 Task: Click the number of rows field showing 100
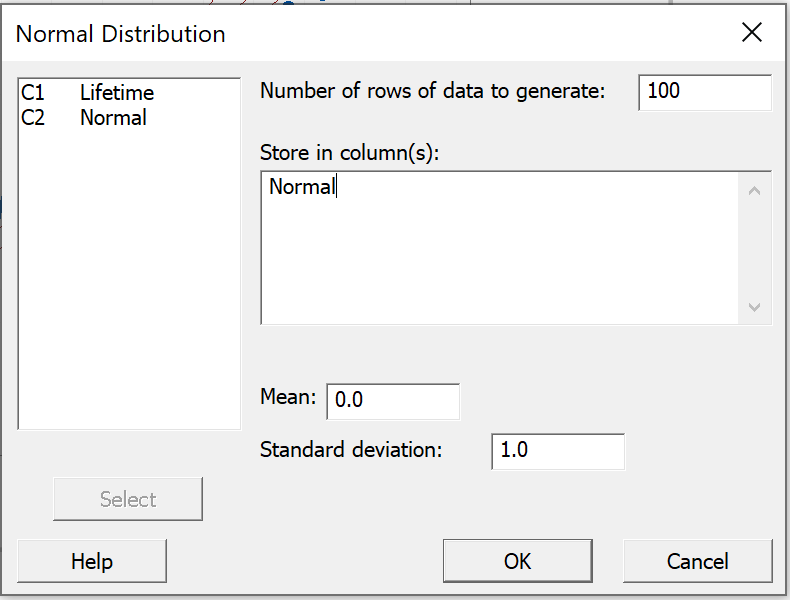tap(704, 92)
